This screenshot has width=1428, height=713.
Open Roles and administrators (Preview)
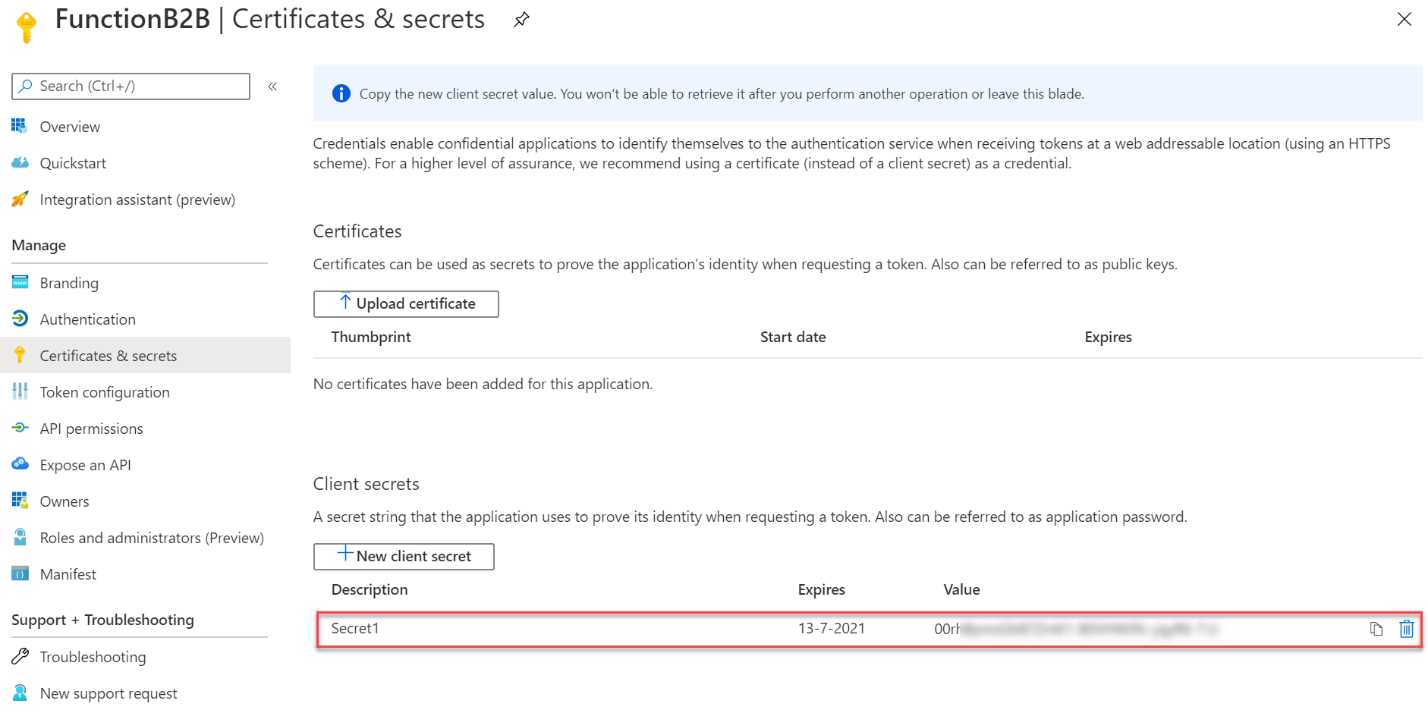click(x=151, y=537)
